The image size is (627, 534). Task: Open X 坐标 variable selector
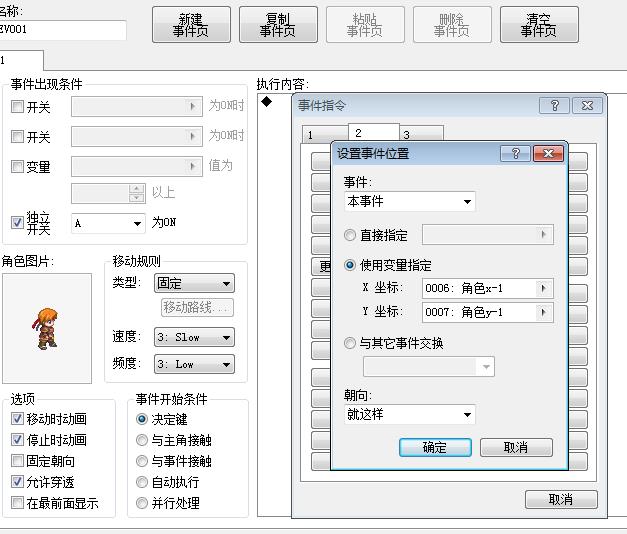(x=487, y=288)
